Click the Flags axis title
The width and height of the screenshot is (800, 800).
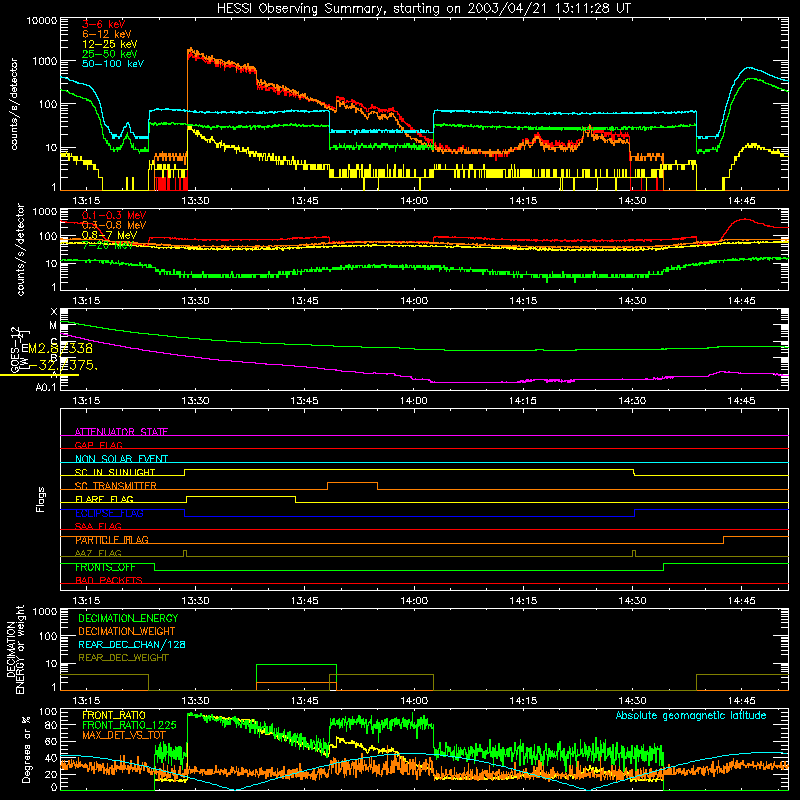coord(41,499)
